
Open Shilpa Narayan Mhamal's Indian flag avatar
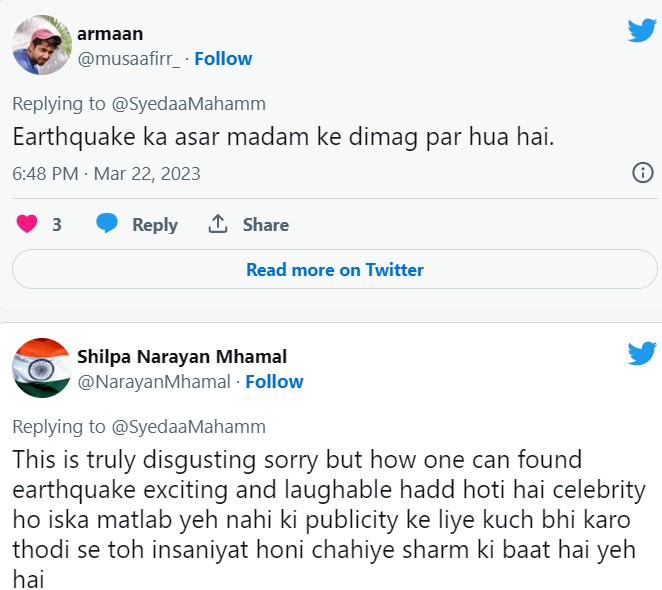tap(40, 368)
